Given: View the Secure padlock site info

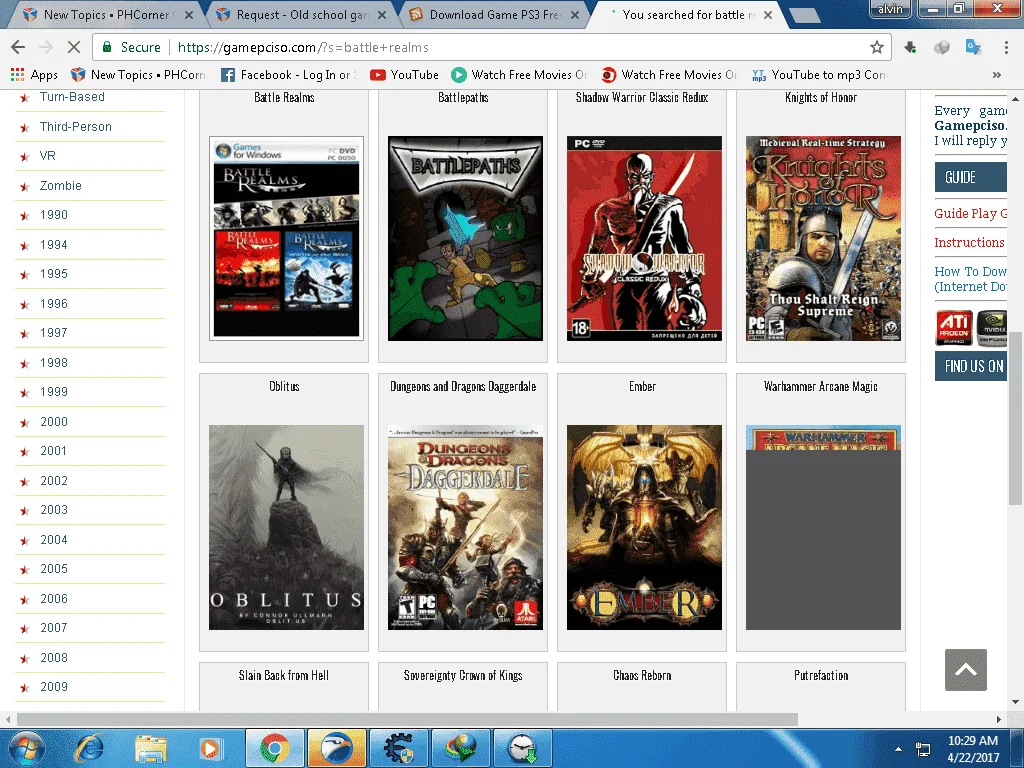Looking at the screenshot, I should click(x=131, y=47).
